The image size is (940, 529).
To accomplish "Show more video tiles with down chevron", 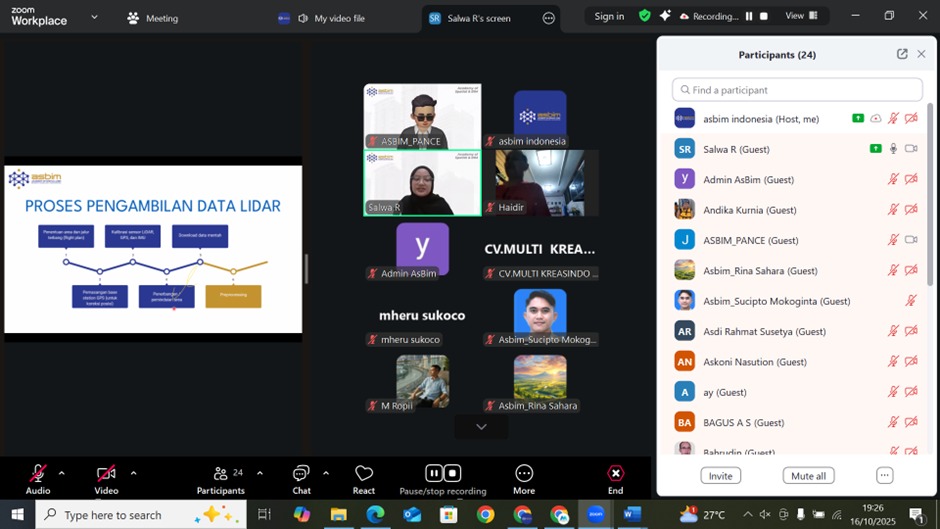I will click(x=481, y=427).
